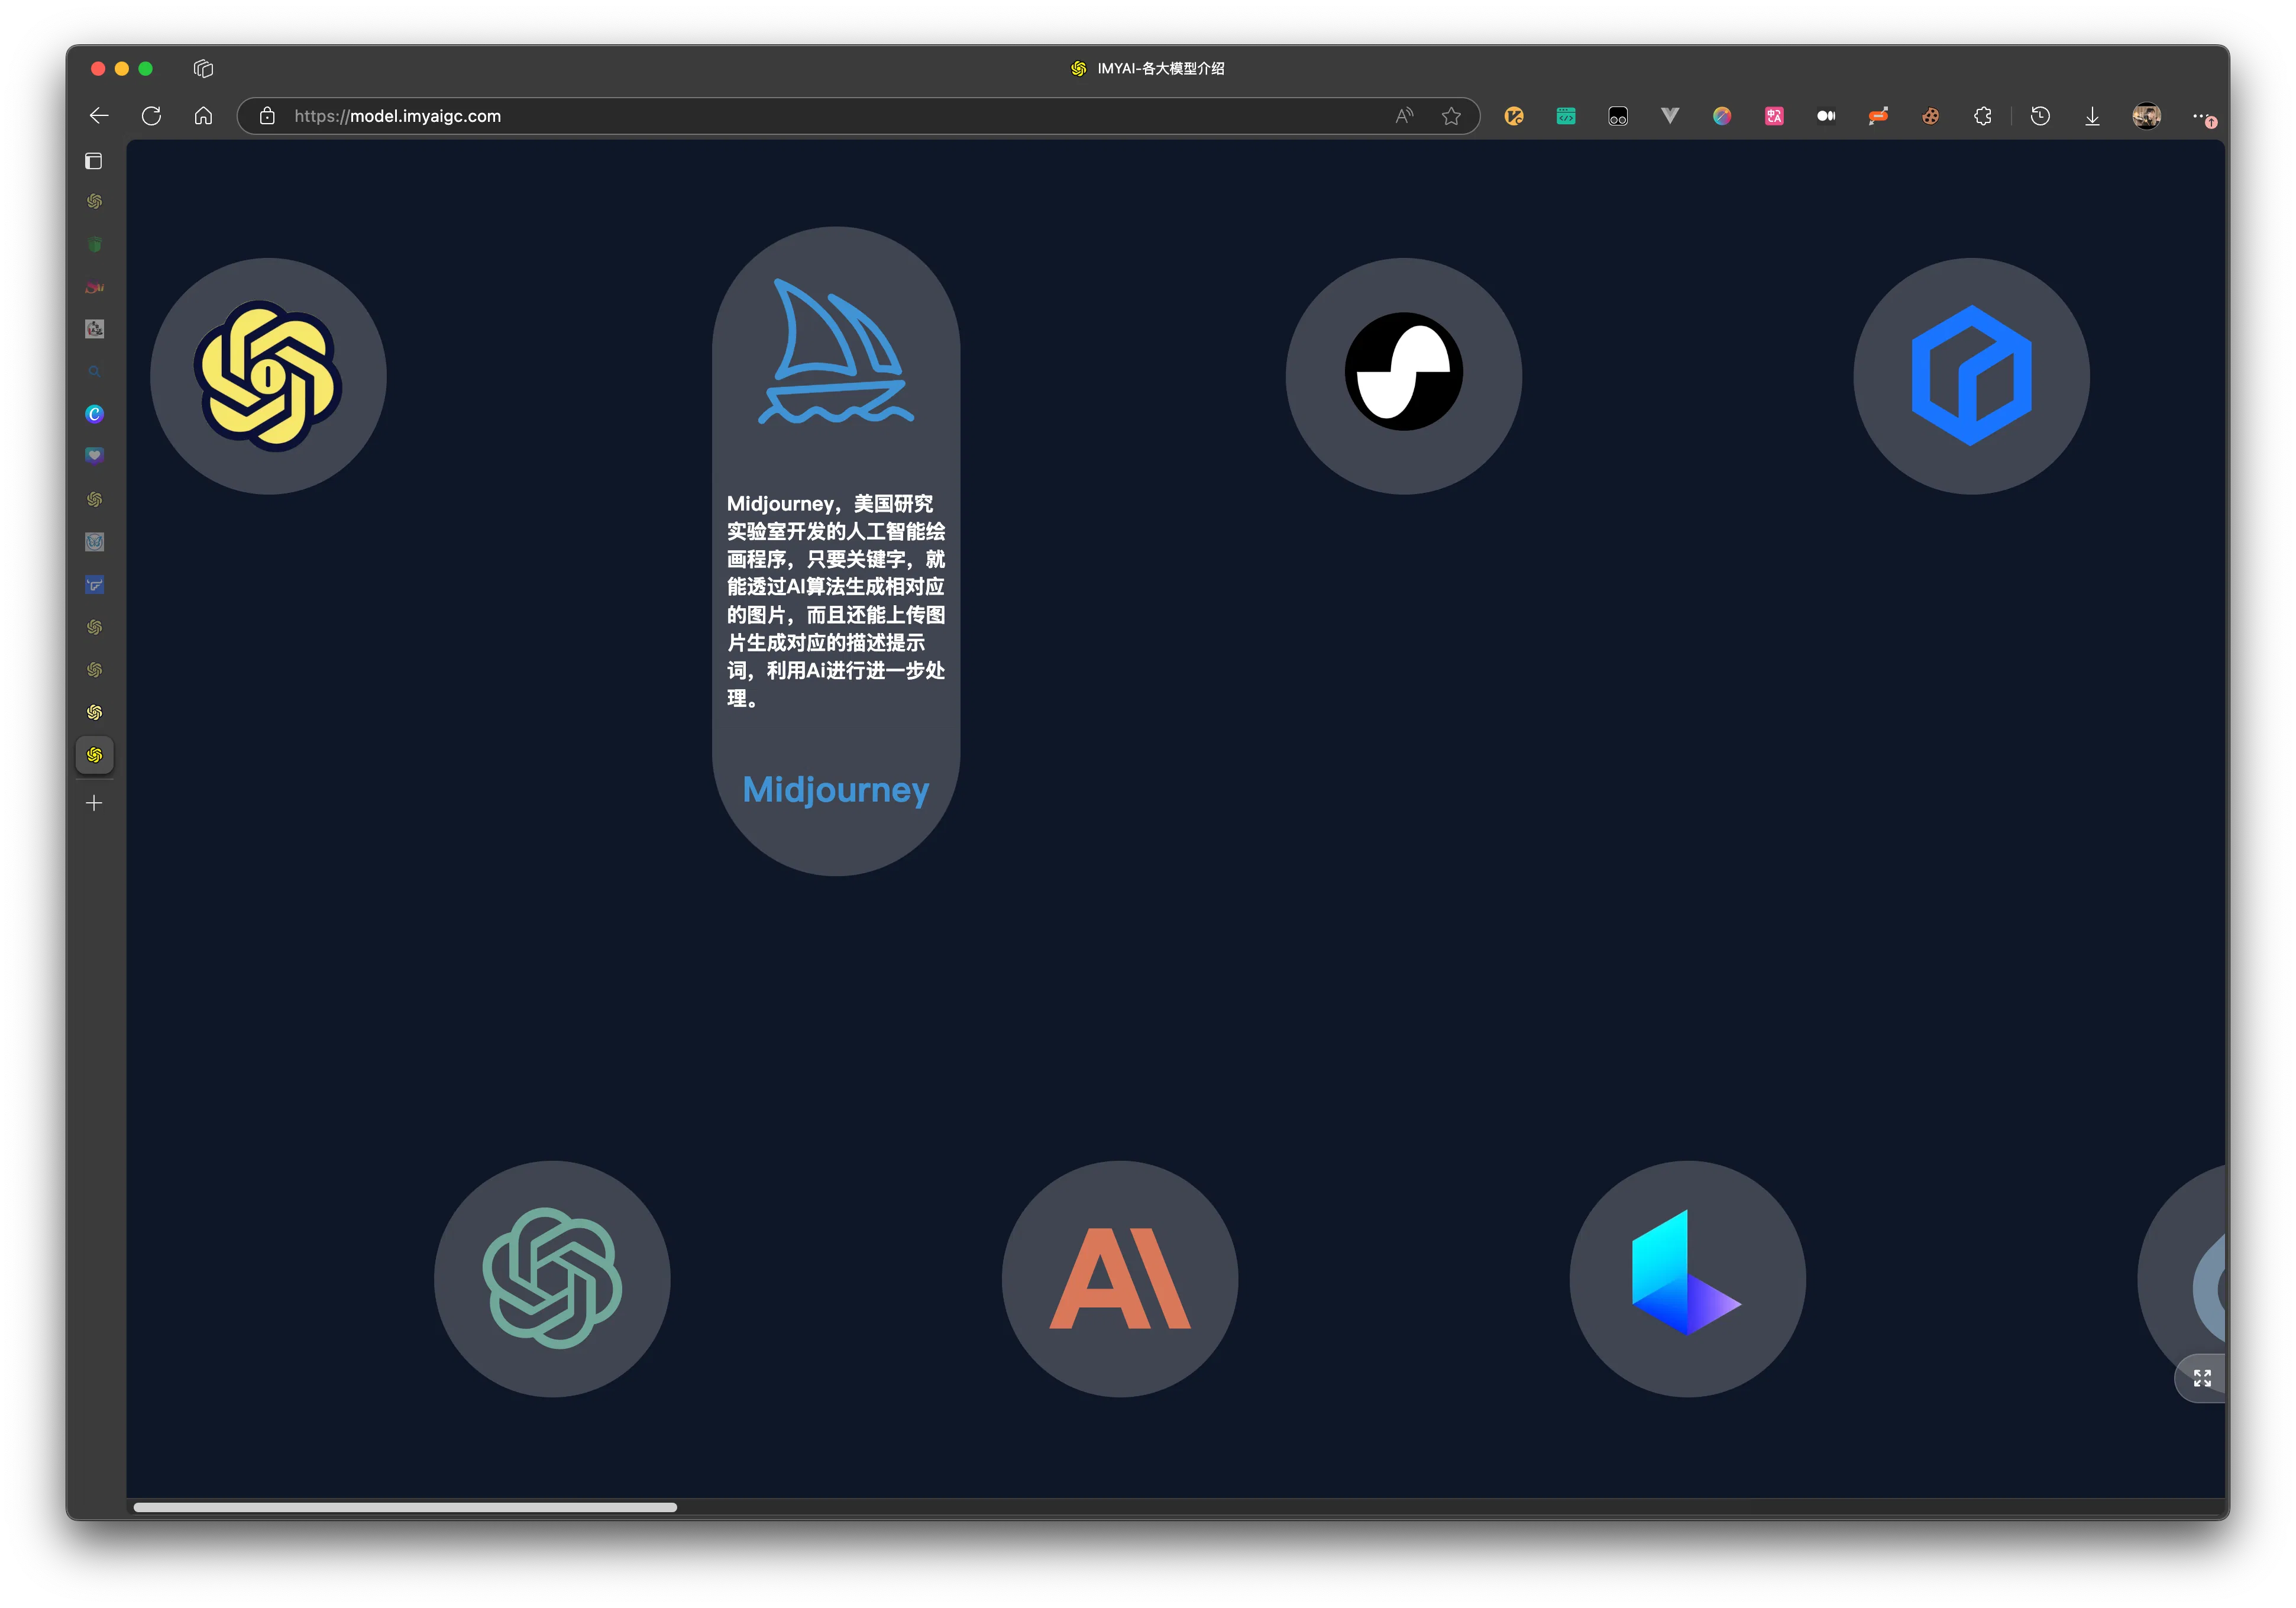
Task: Go back to the previous page
Action: (x=99, y=116)
